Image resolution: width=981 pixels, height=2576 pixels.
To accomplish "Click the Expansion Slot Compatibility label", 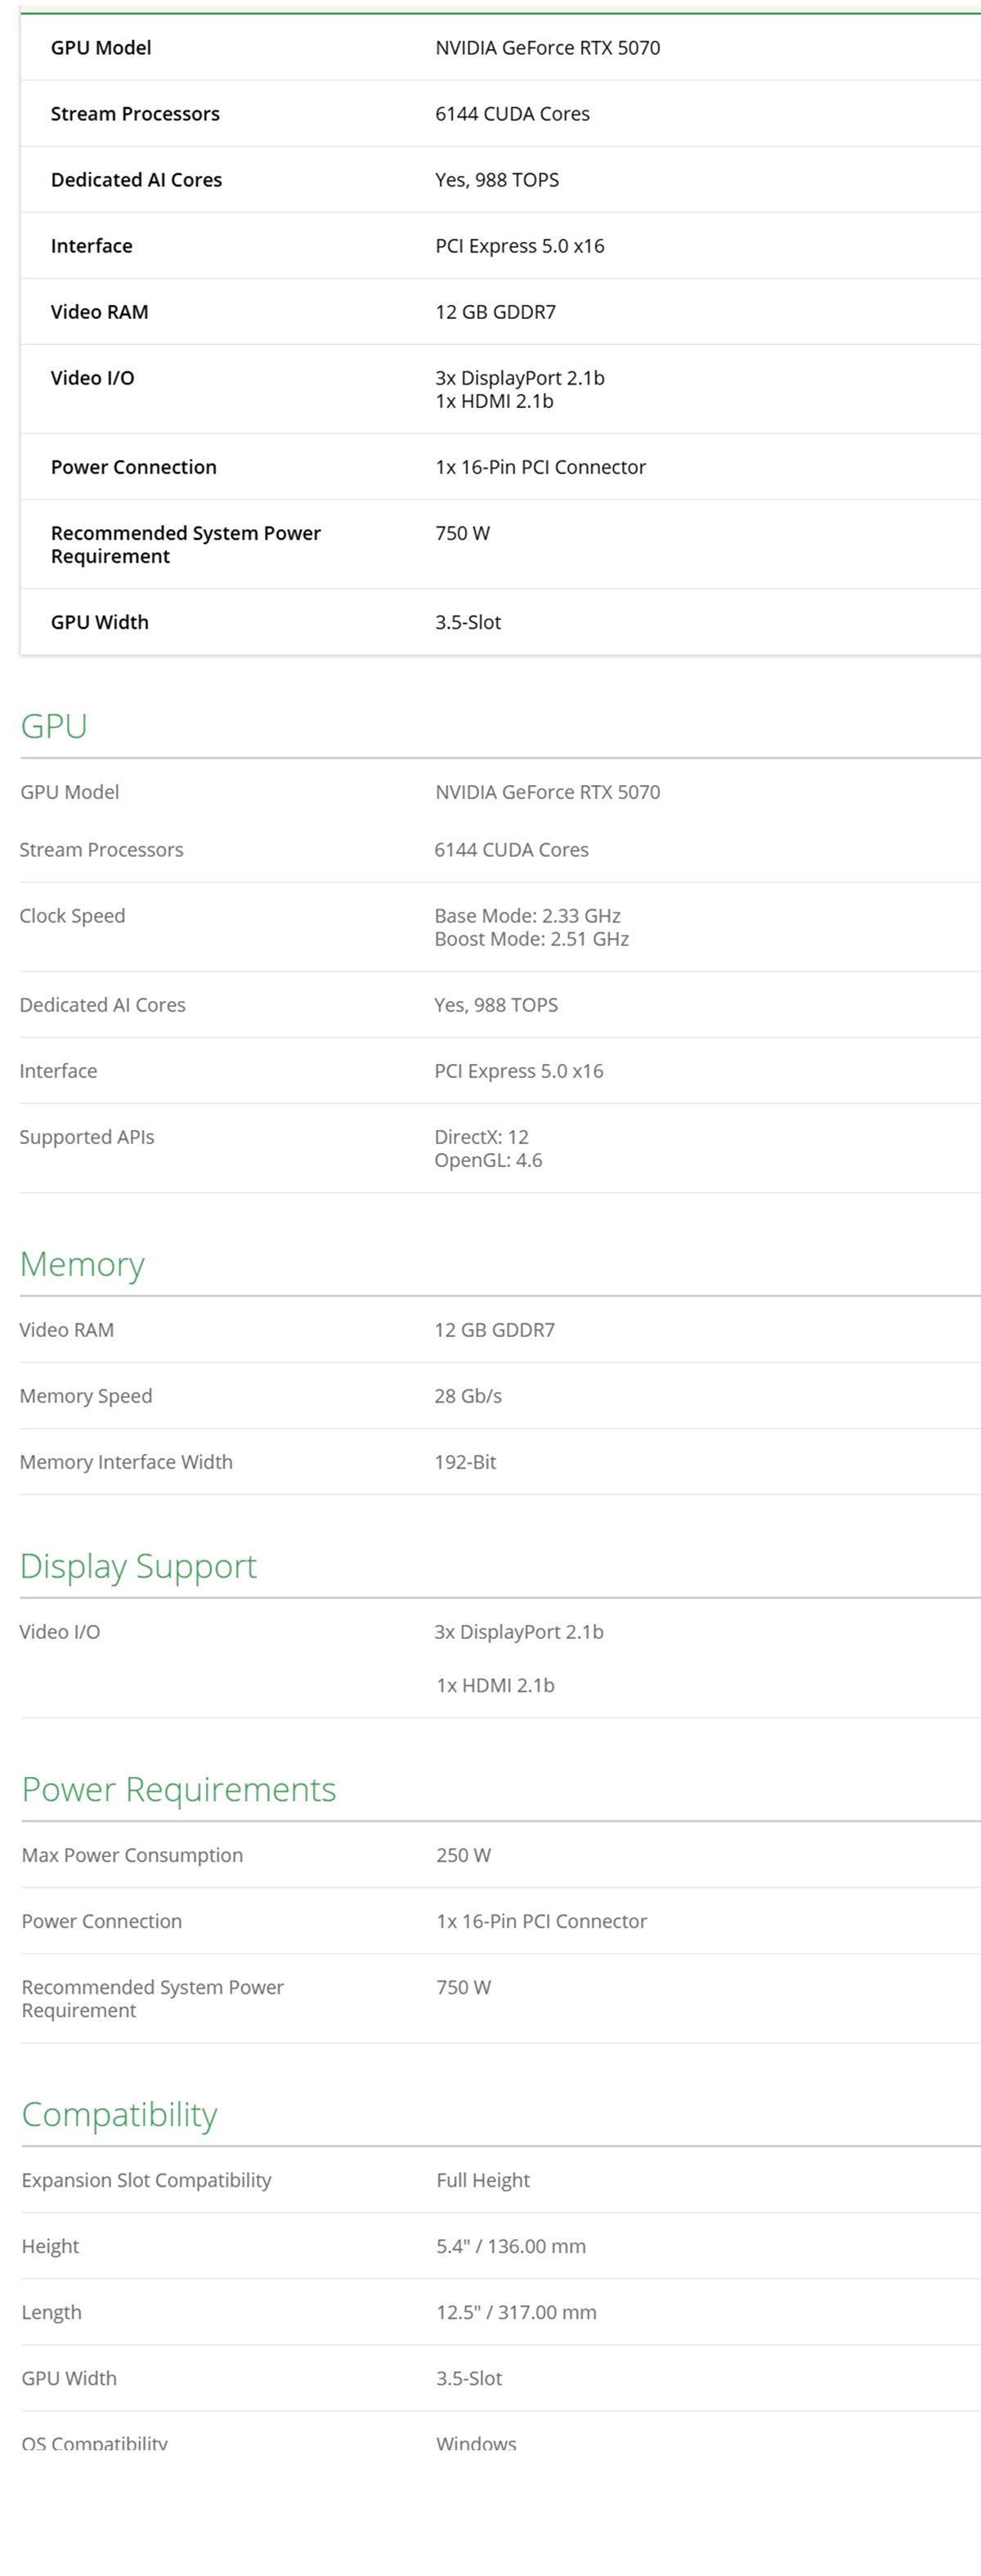I will click(146, 2180).
